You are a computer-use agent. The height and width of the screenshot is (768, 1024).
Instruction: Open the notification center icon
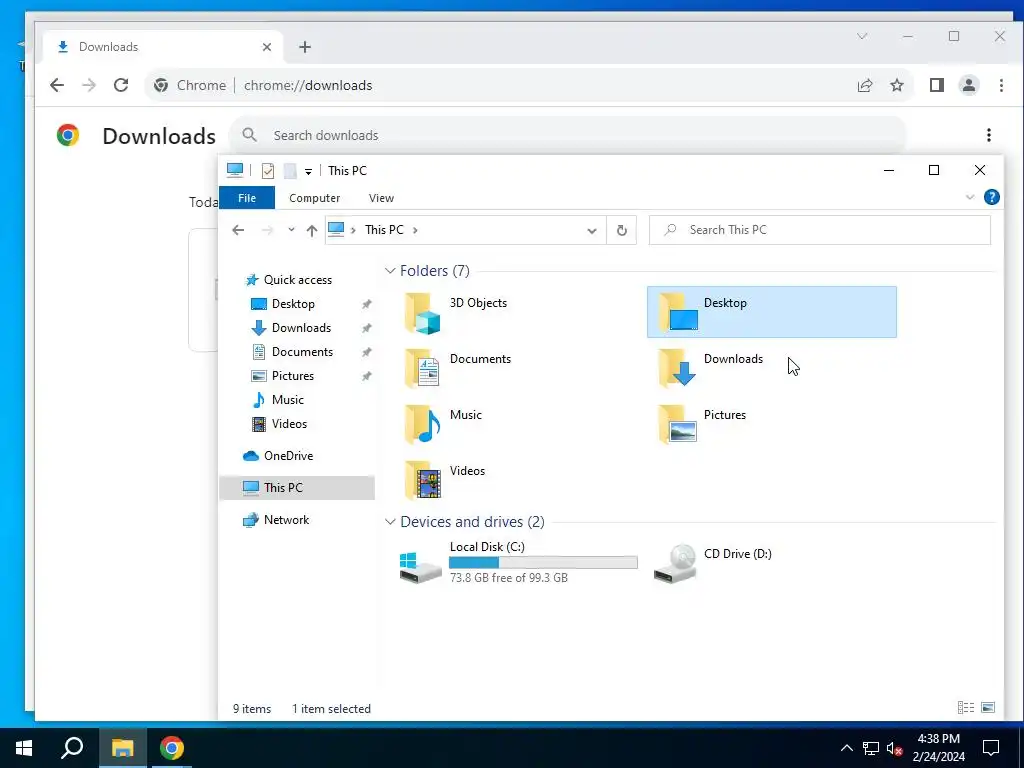point(991,748)
